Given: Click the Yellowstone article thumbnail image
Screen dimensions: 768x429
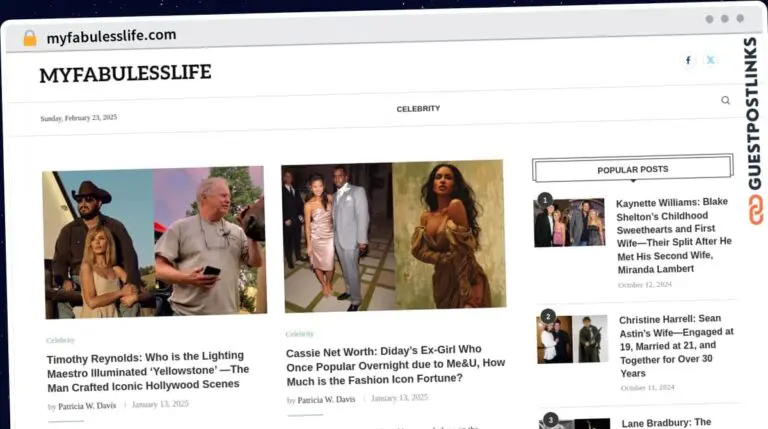Looking at the screenshot, I should 154,242.
